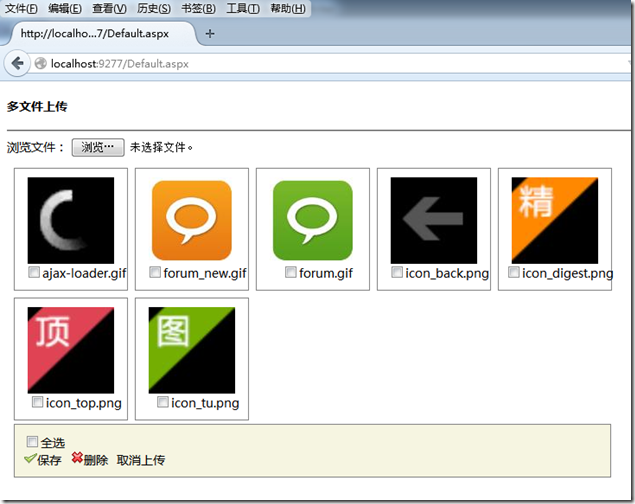Click the 取消上传 cancel upload link
Viewport: 635px width, 504px height.
[x=141, y=460]
